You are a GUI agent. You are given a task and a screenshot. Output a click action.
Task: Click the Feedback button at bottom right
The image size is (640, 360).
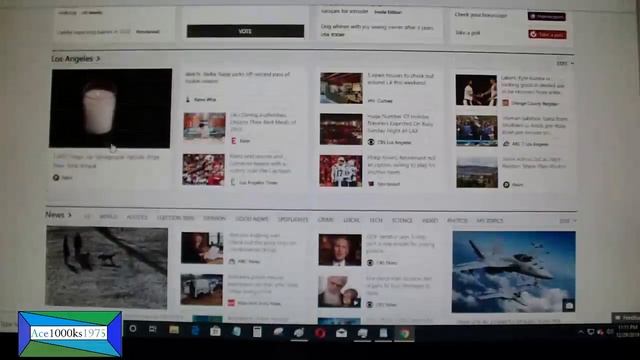(x=627, y=317)
